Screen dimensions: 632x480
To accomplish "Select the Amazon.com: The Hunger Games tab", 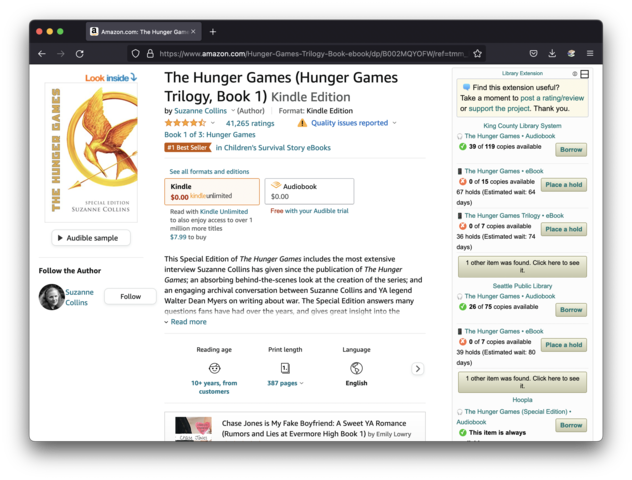I will click(x=143, y=31).
